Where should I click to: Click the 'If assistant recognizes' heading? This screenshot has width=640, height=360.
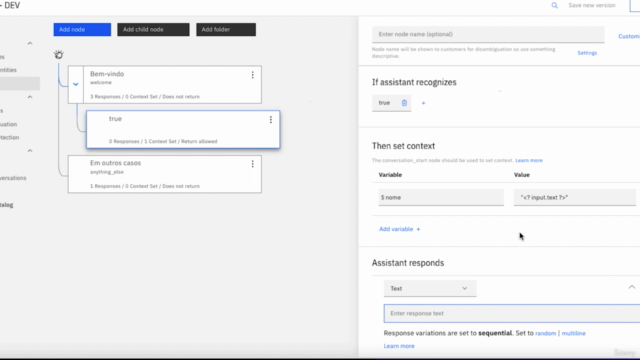click(x=414, y=82)
